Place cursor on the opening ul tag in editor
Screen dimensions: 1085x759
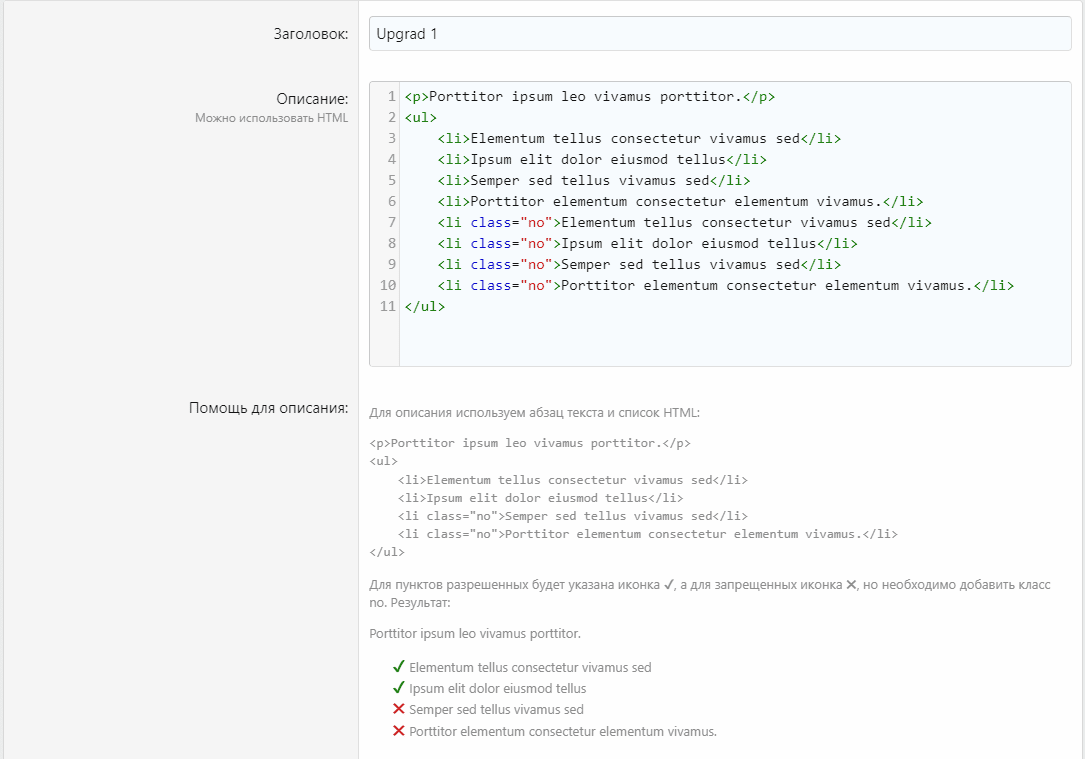tap(420, 118)
